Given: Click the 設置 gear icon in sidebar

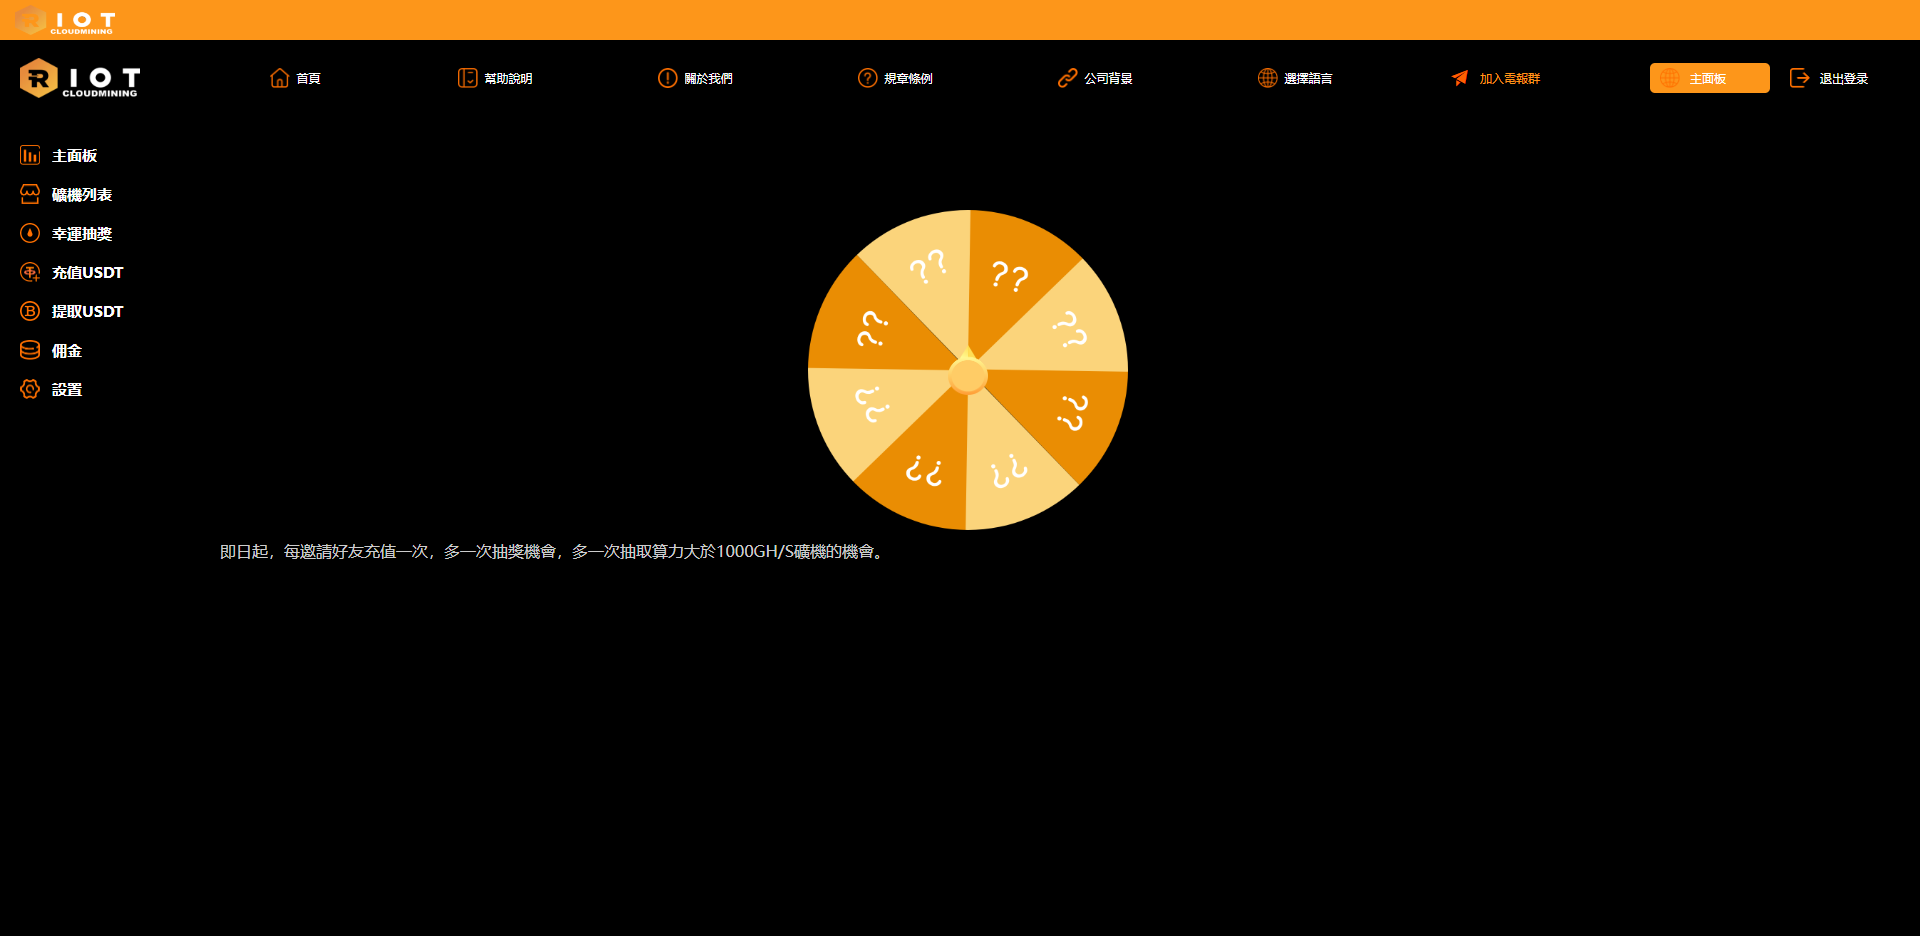Looking at the screenshot, I should point(30,390).
